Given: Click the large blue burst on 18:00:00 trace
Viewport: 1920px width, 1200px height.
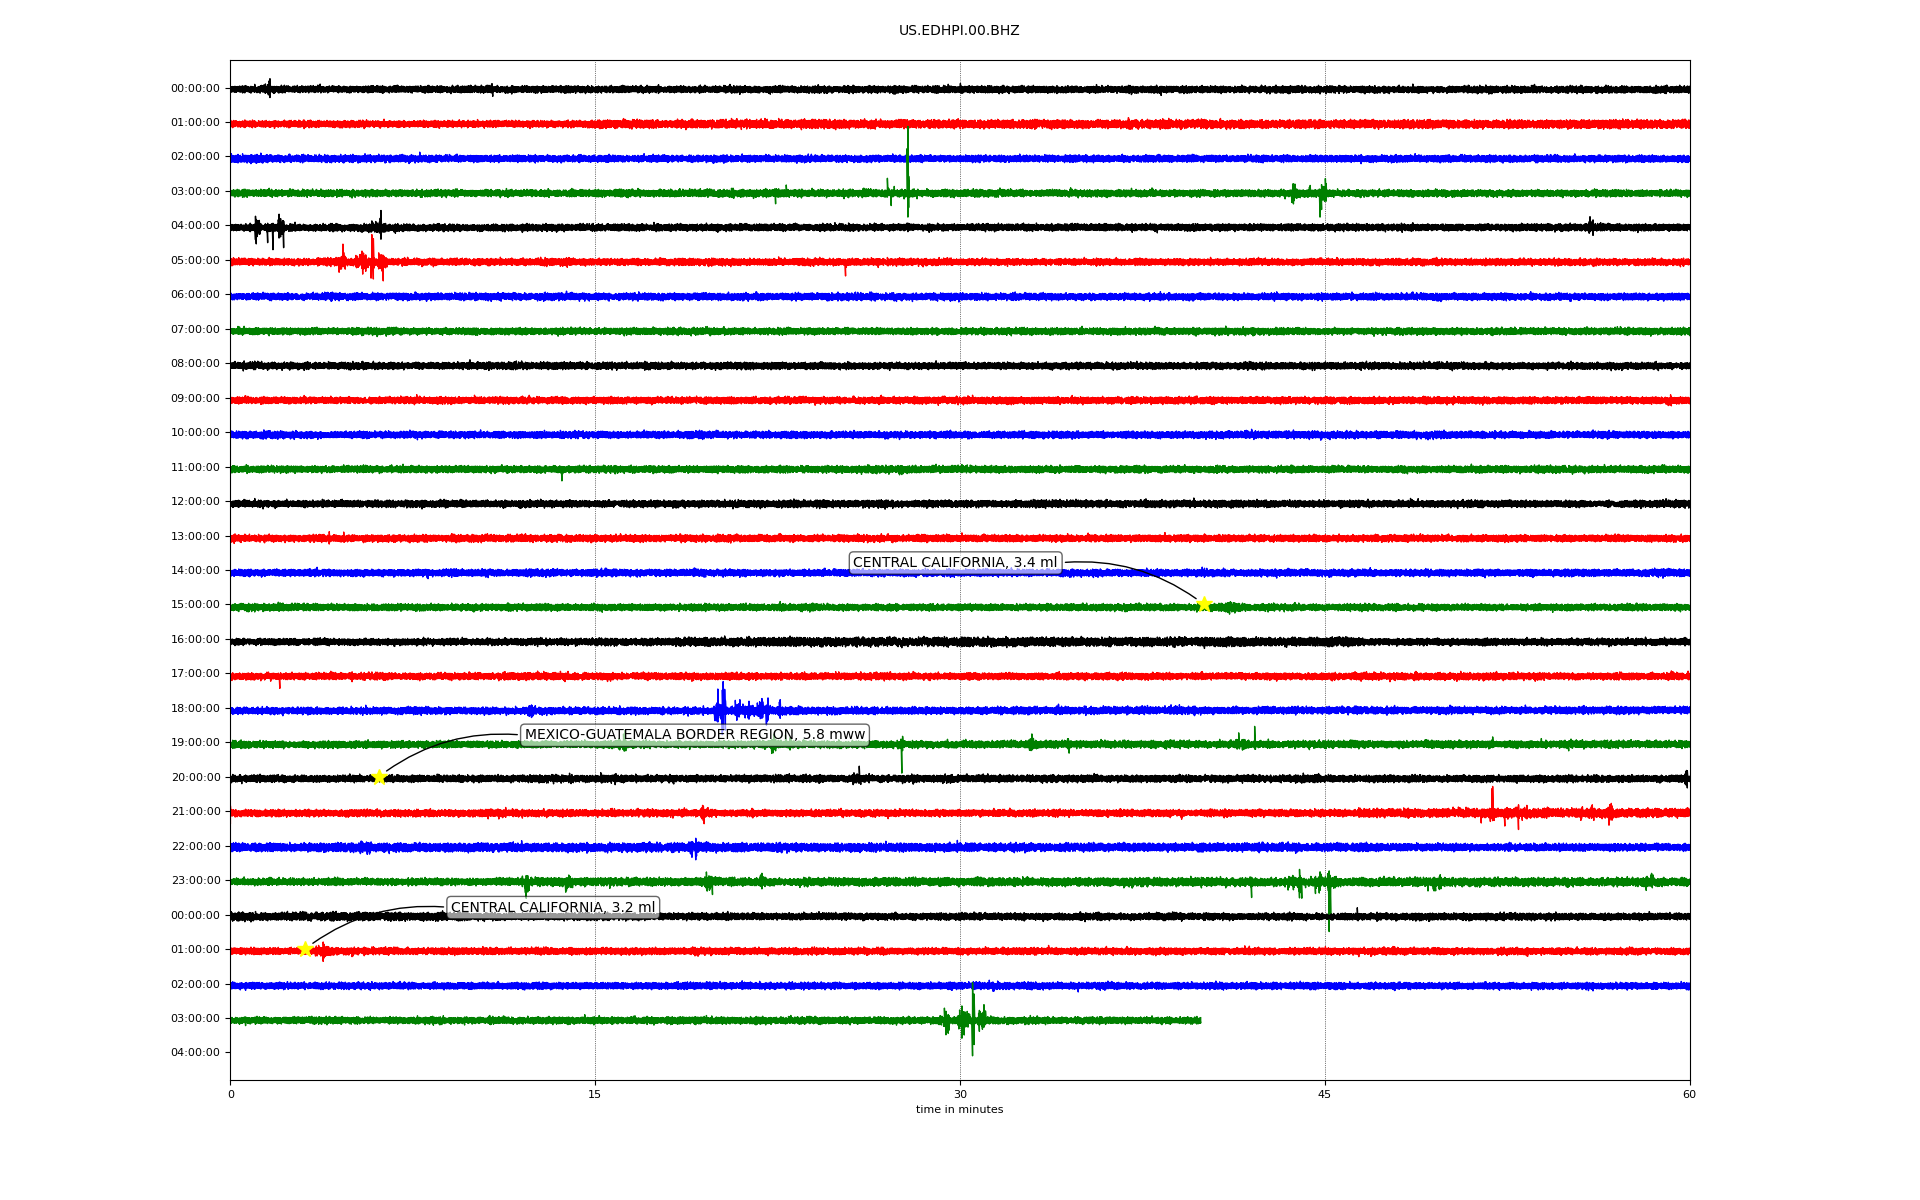Looking at the screenshot, I should pyautogui.click(x=722, y=709).
